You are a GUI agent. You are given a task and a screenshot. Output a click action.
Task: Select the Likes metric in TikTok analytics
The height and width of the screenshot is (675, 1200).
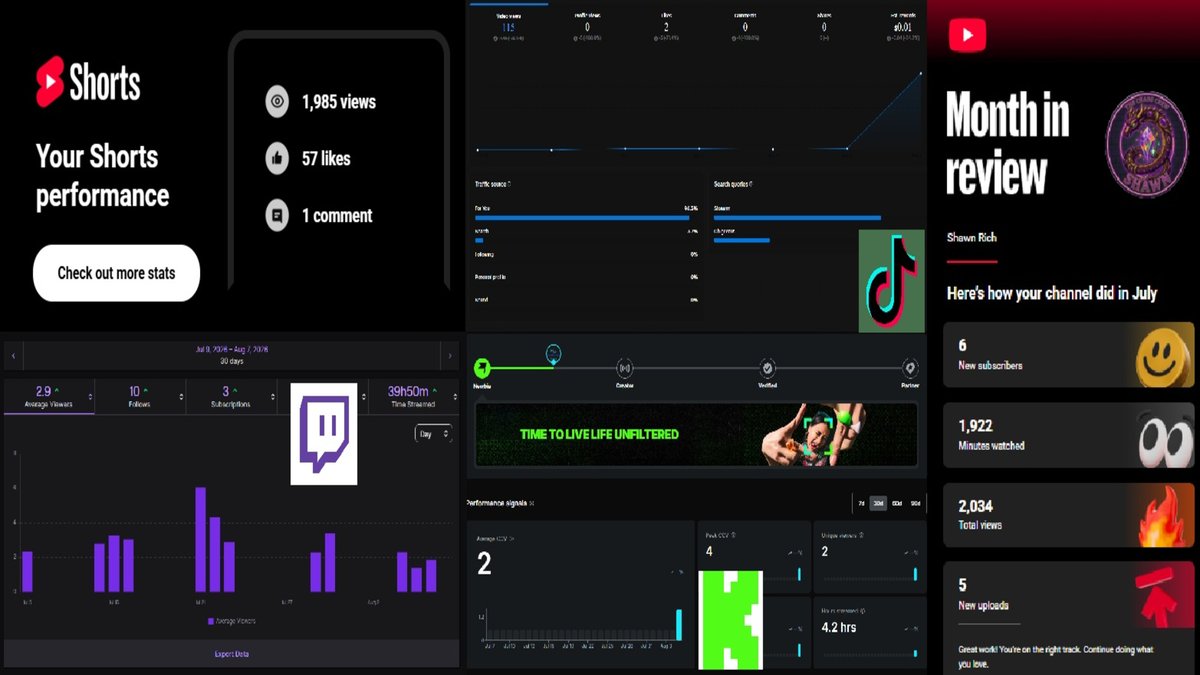[x=666, y=27]
